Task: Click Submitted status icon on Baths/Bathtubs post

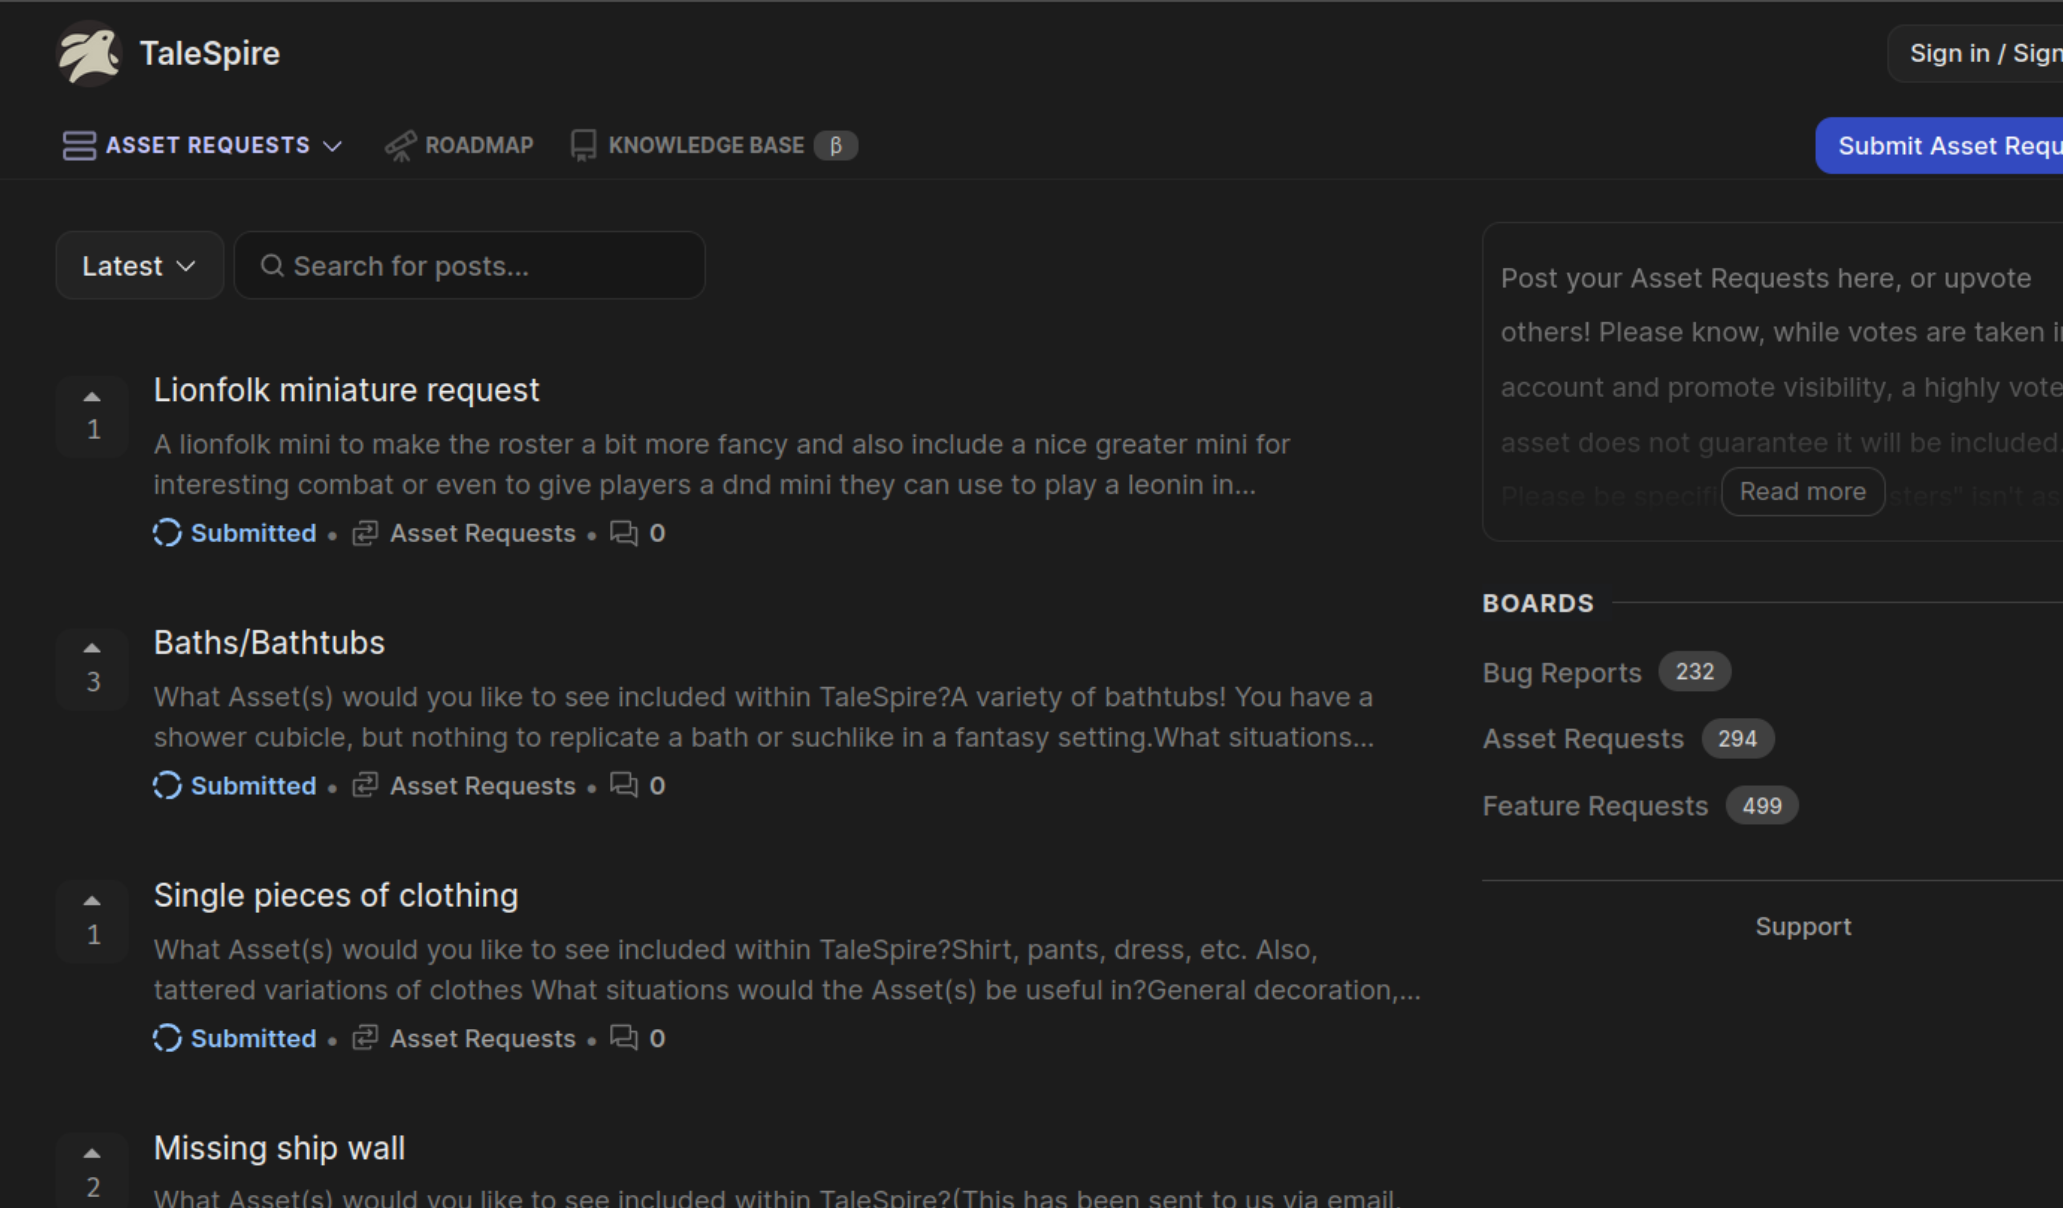Action: point(167,786)
